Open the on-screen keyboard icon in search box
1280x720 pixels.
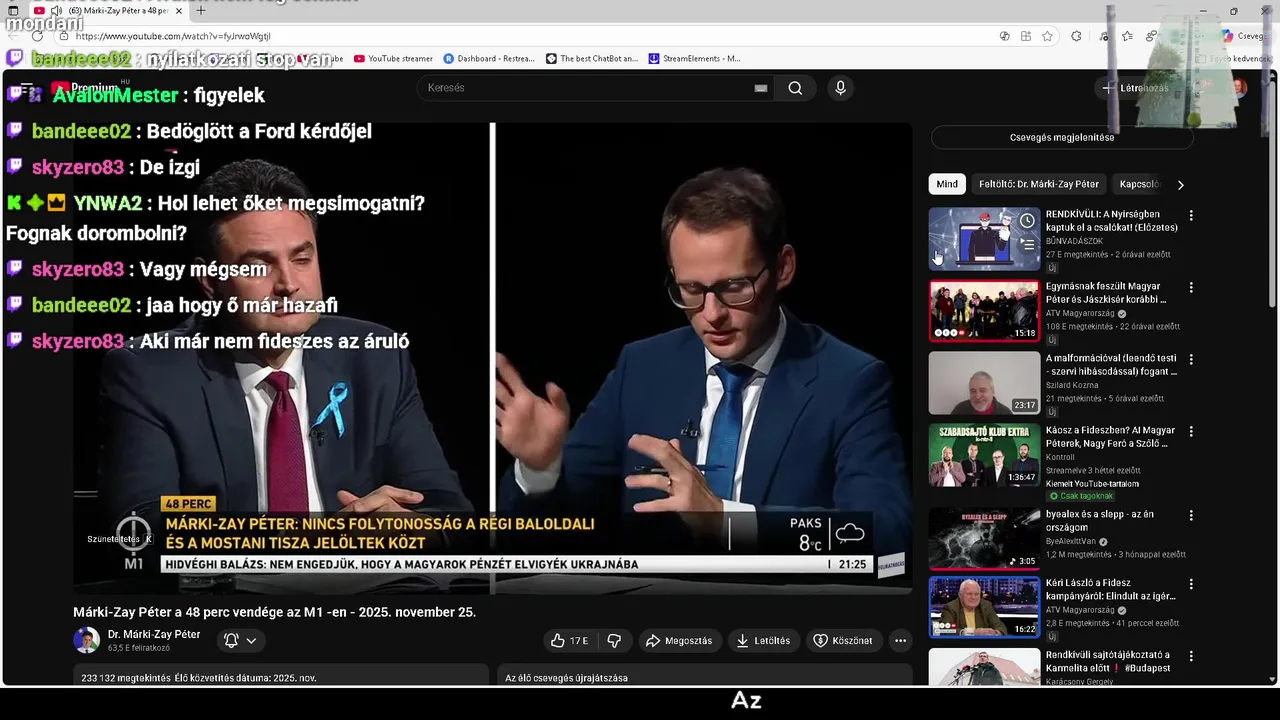tap(761, 88)
